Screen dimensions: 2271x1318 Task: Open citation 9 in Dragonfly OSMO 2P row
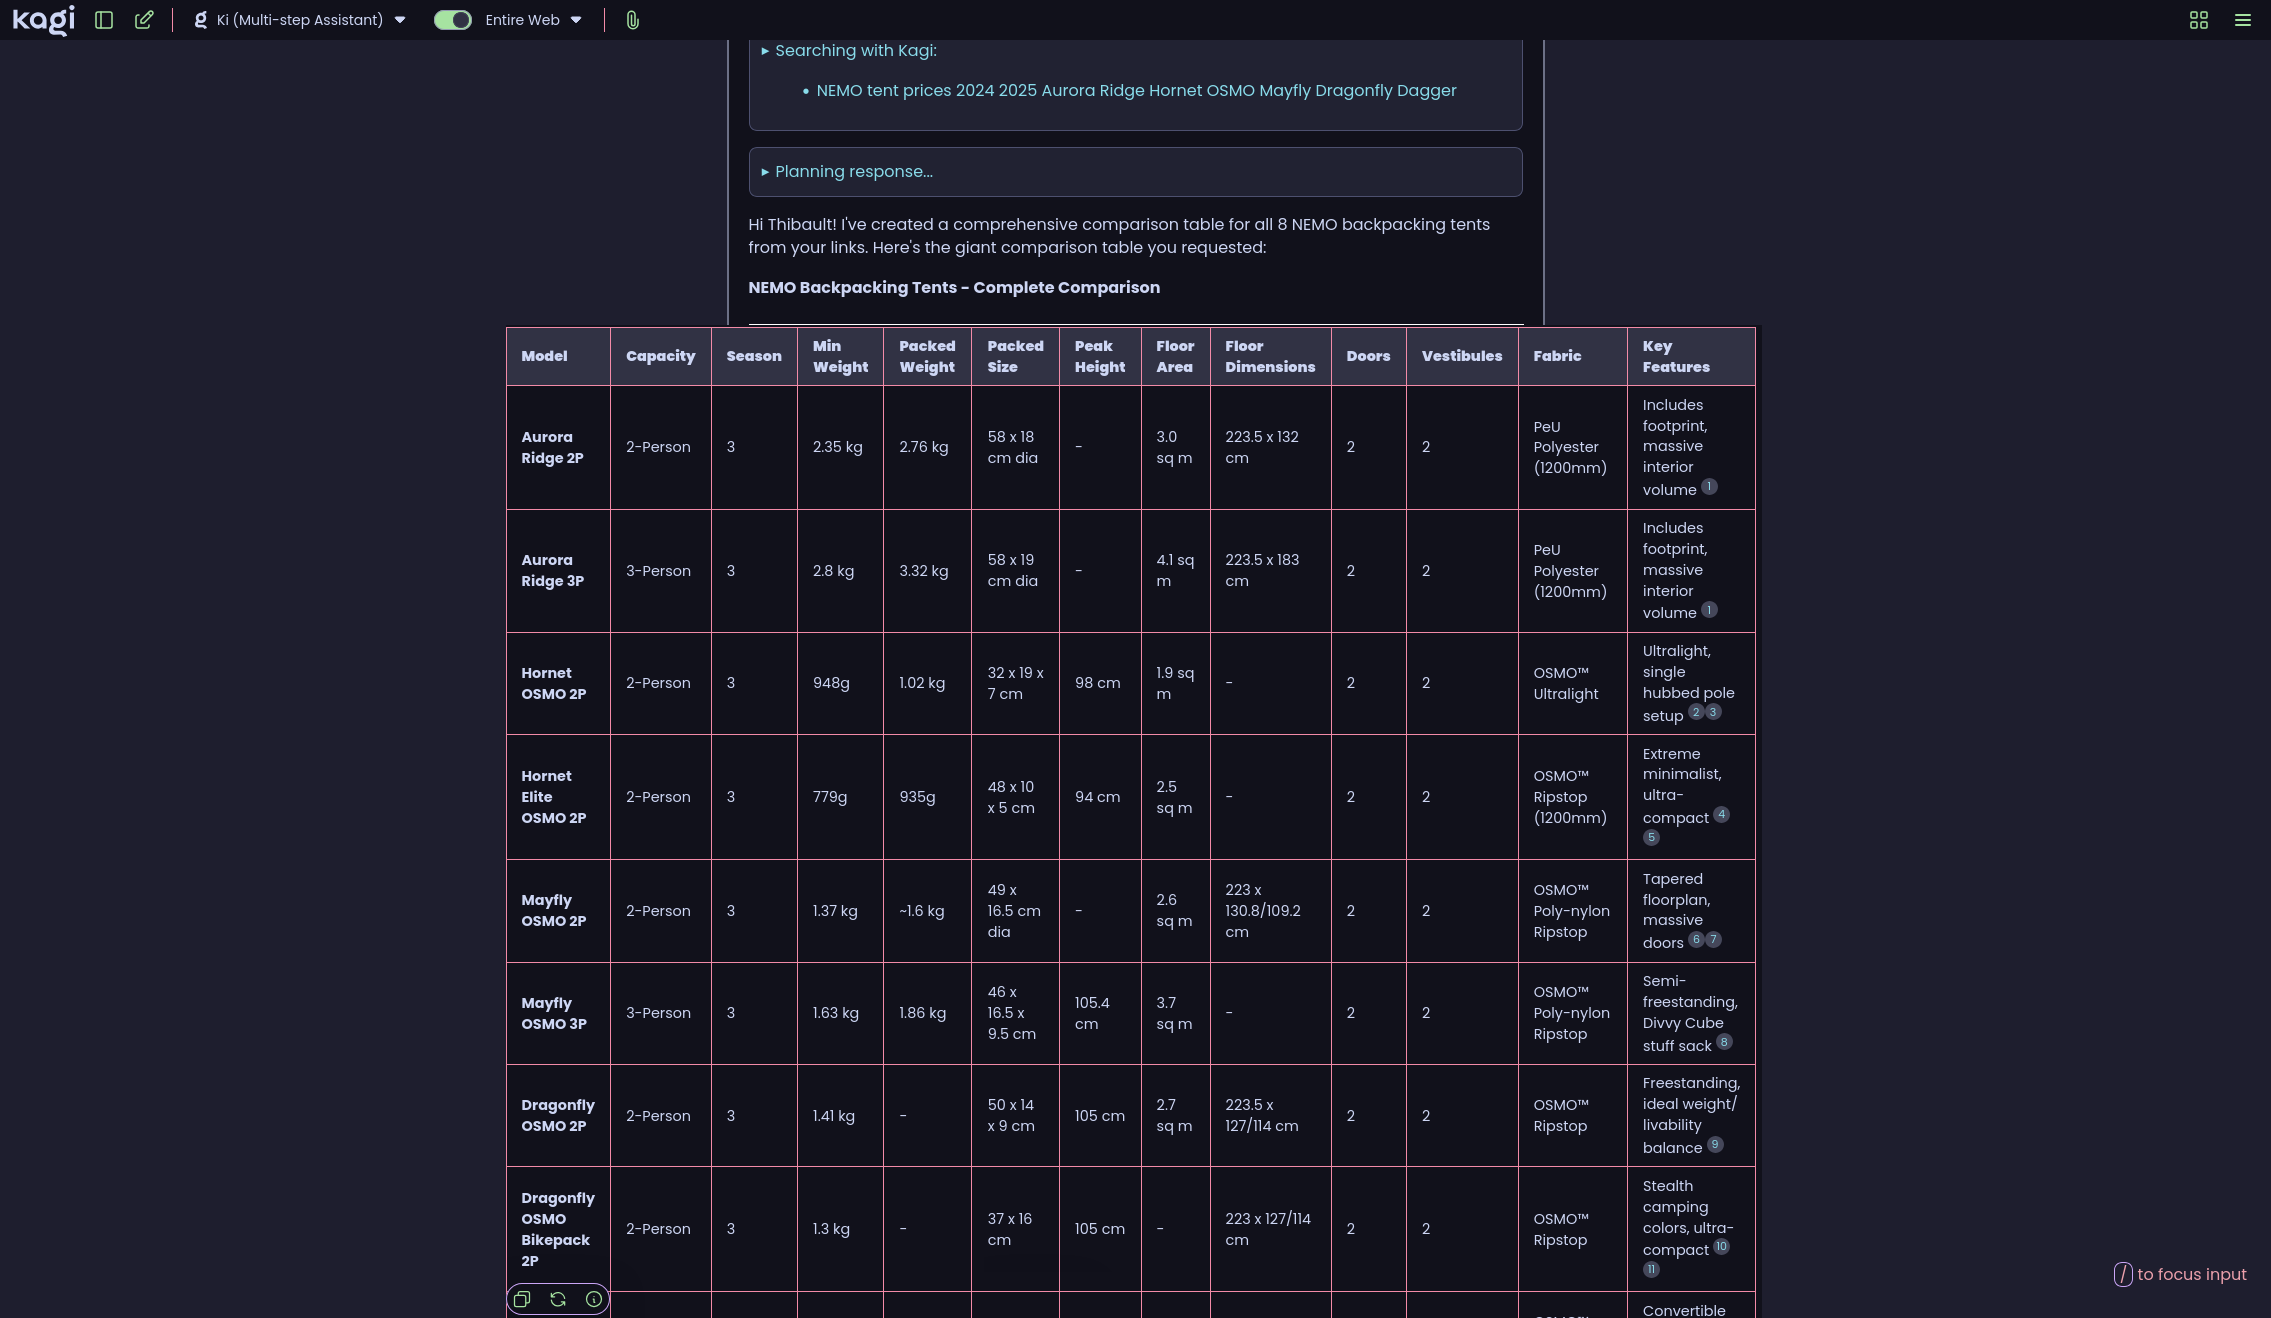[1715, 1144]
